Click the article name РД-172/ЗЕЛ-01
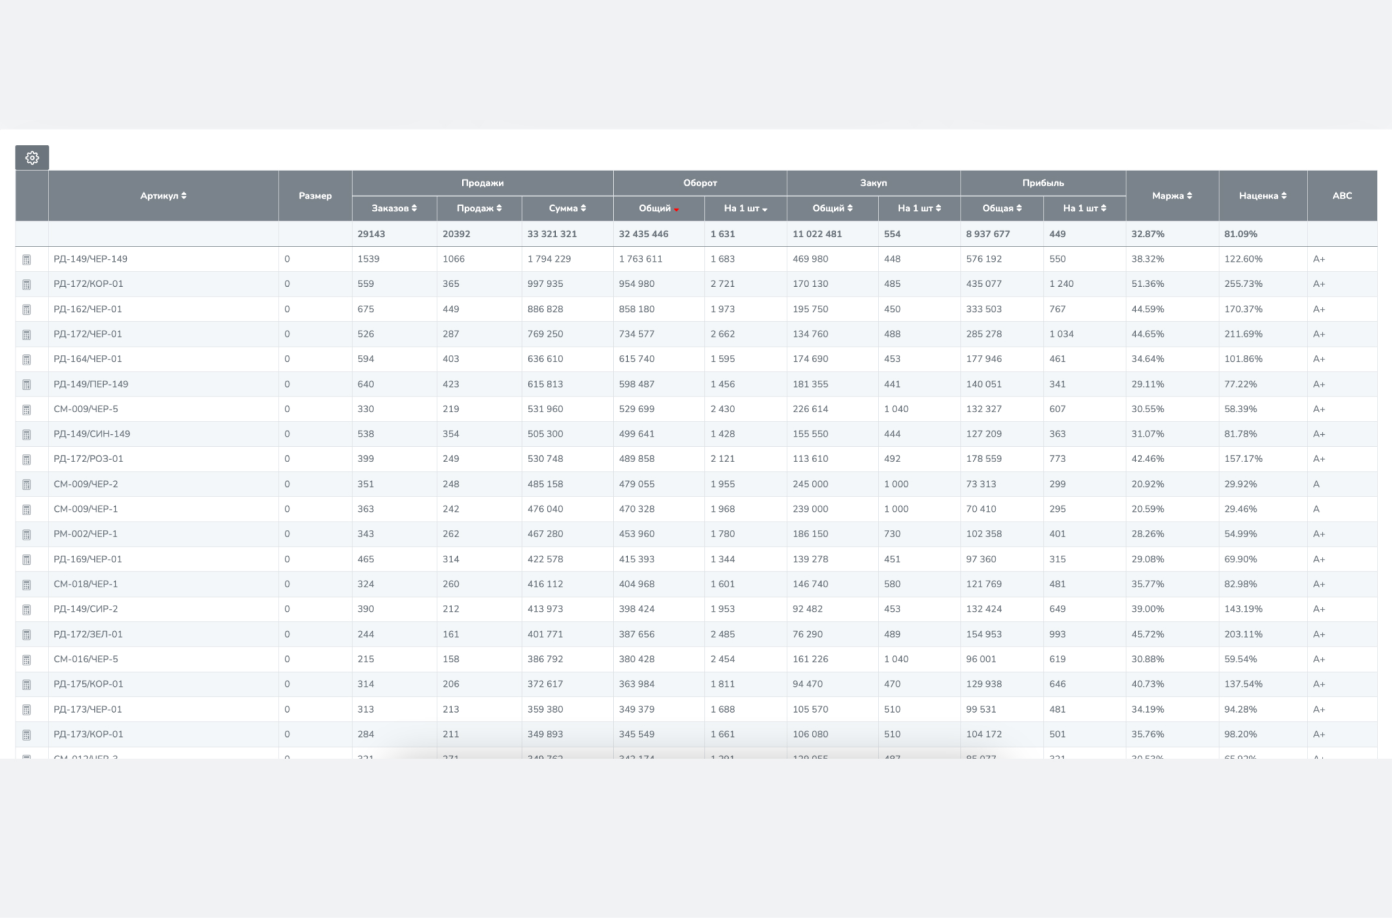This screenshot has height=918, width=1392. click(90, 634)
